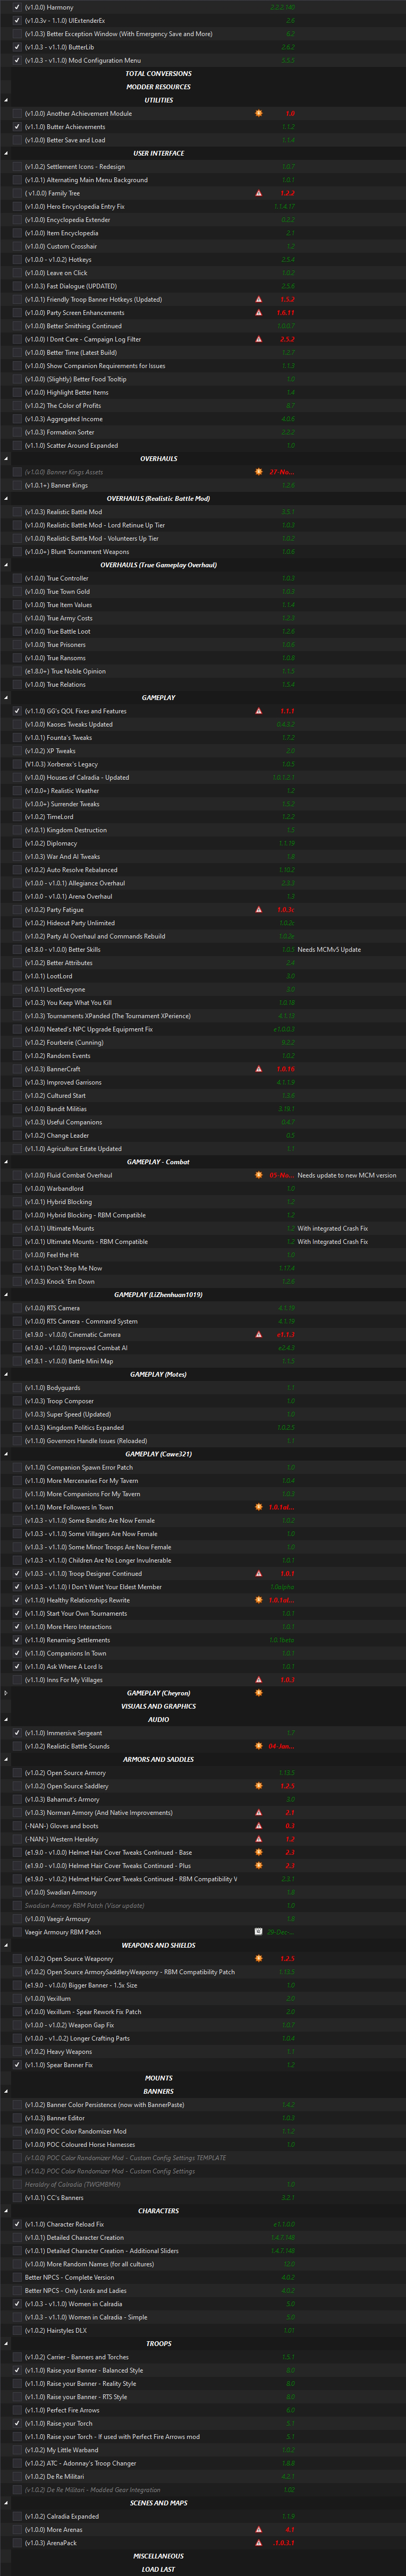Click 'Needs update to new MCM version' note
406x2576 pixels.
click(347, 1175)
